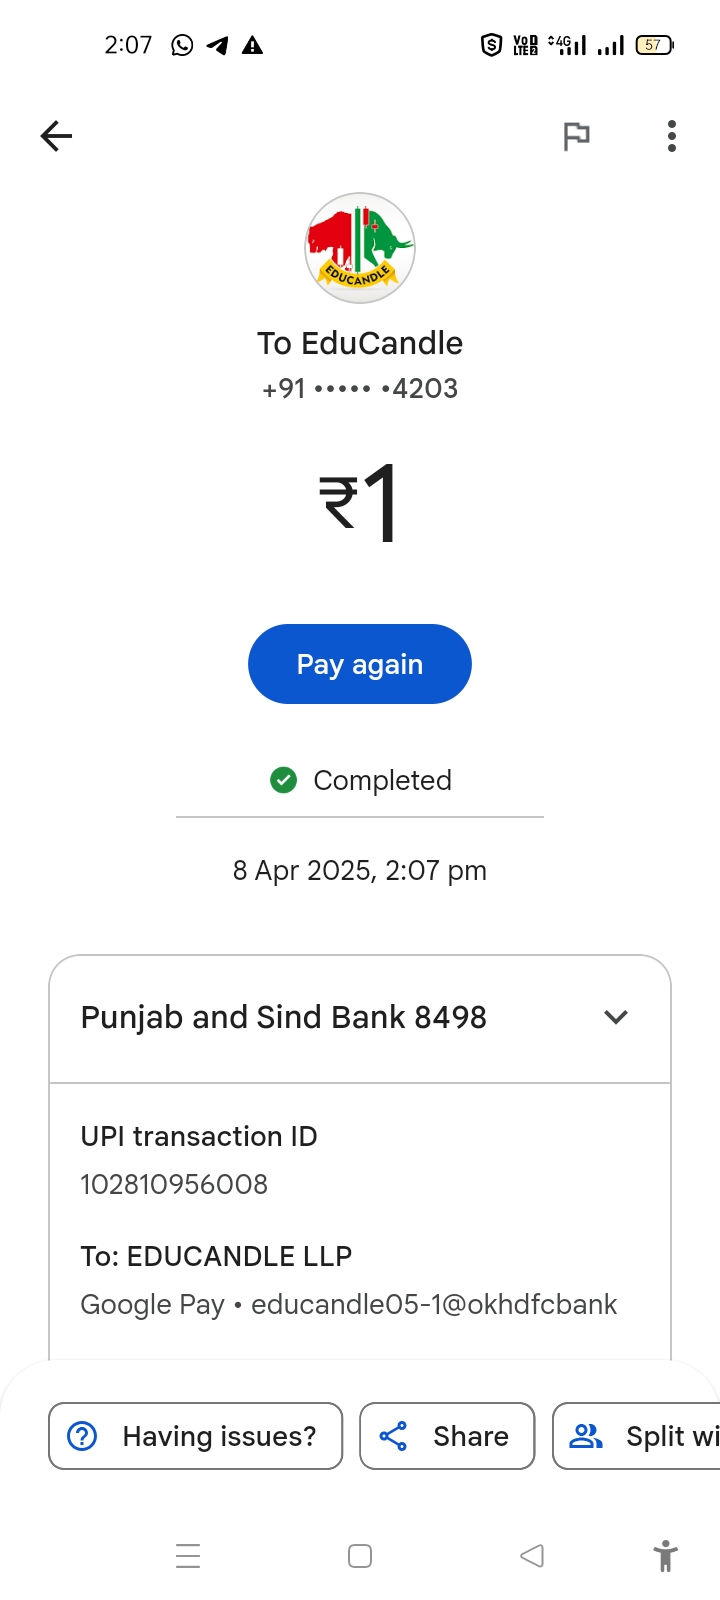Select the Punjab and Sind Bank 8498 row
The width and height of the screenshot is (720, 1600).
(284, 1017)
